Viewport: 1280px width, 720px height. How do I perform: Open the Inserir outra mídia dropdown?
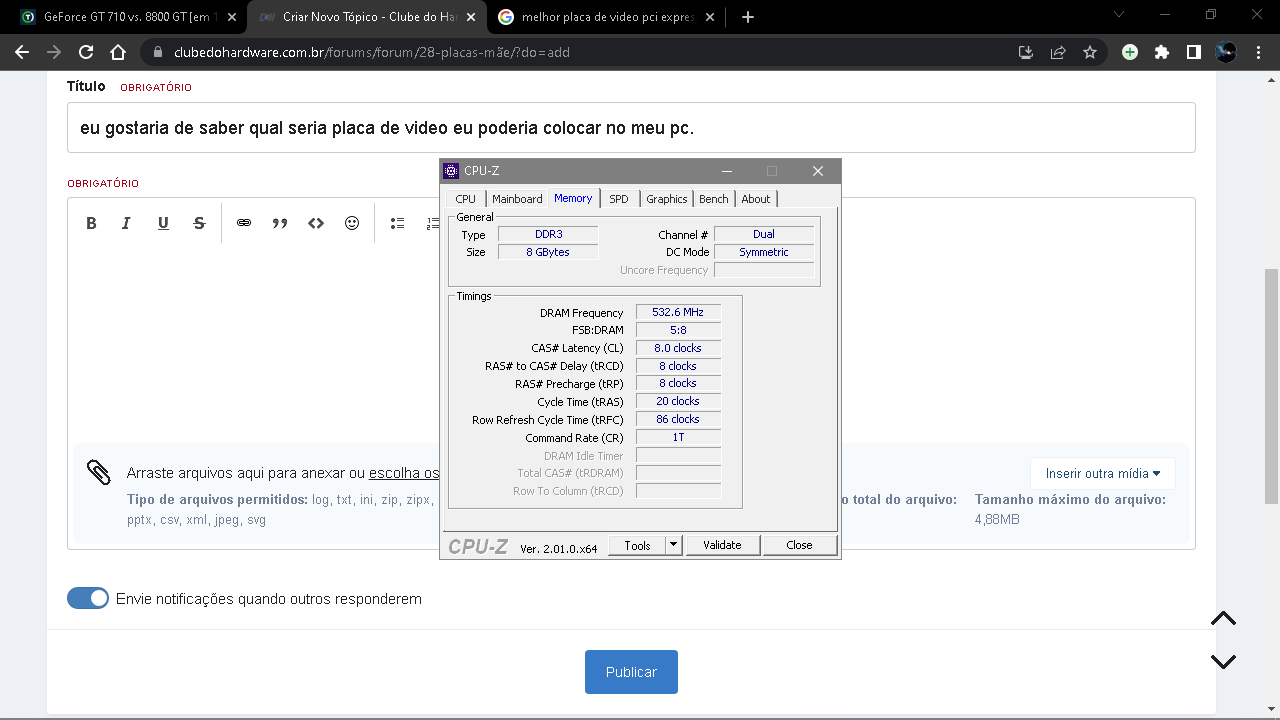point(1103,473)
